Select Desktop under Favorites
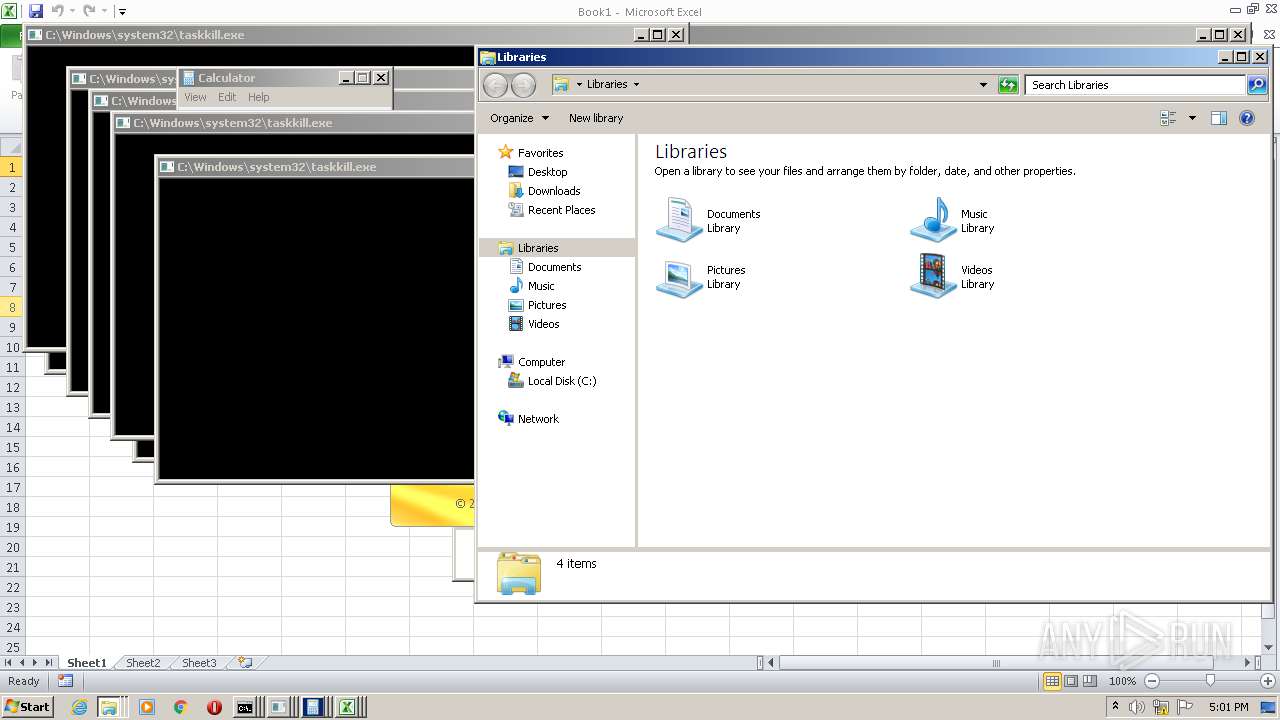This screenshot has height=720, width=1280. click(547, 172)
